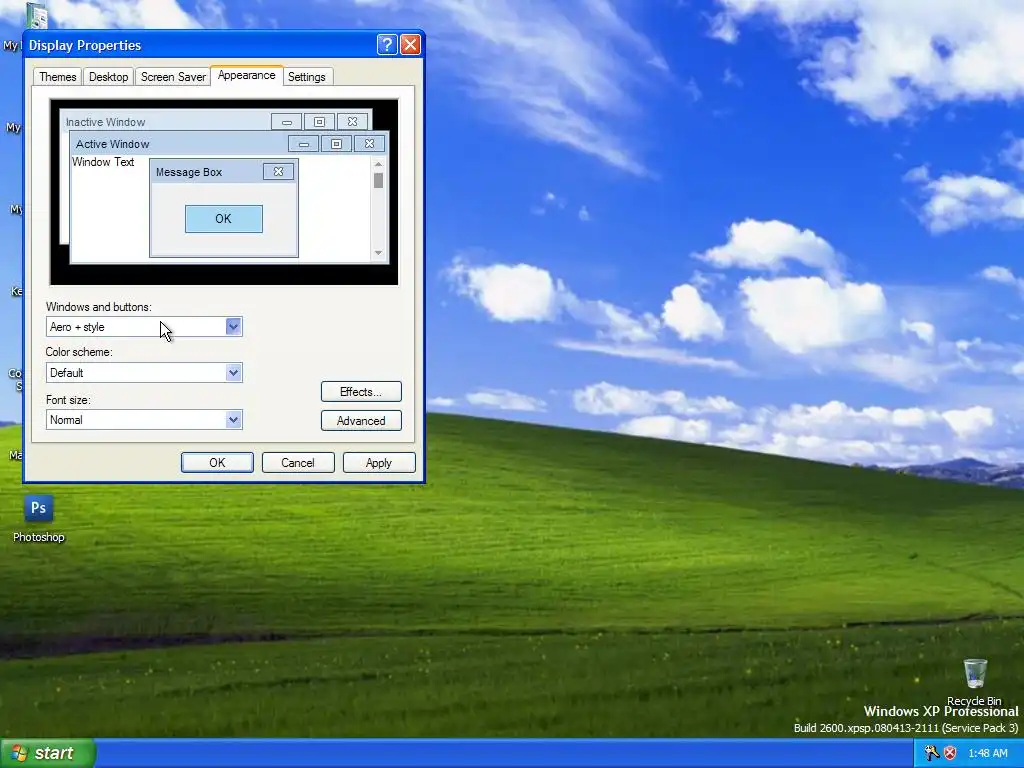1024x768 pixels.
Task: Click the taskbar clock showing 1:48 AM
Action: click(987, 754)
